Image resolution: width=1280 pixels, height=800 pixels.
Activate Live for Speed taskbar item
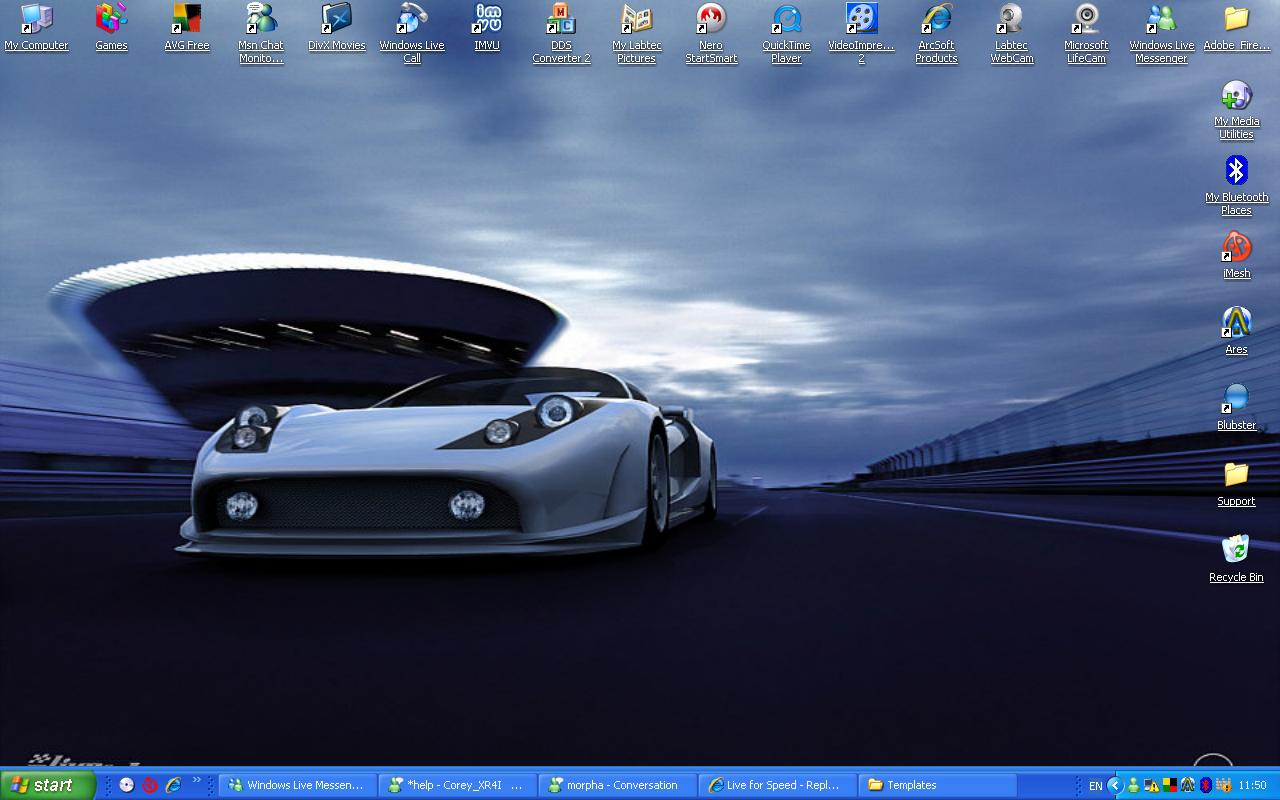tap(778, 785)
